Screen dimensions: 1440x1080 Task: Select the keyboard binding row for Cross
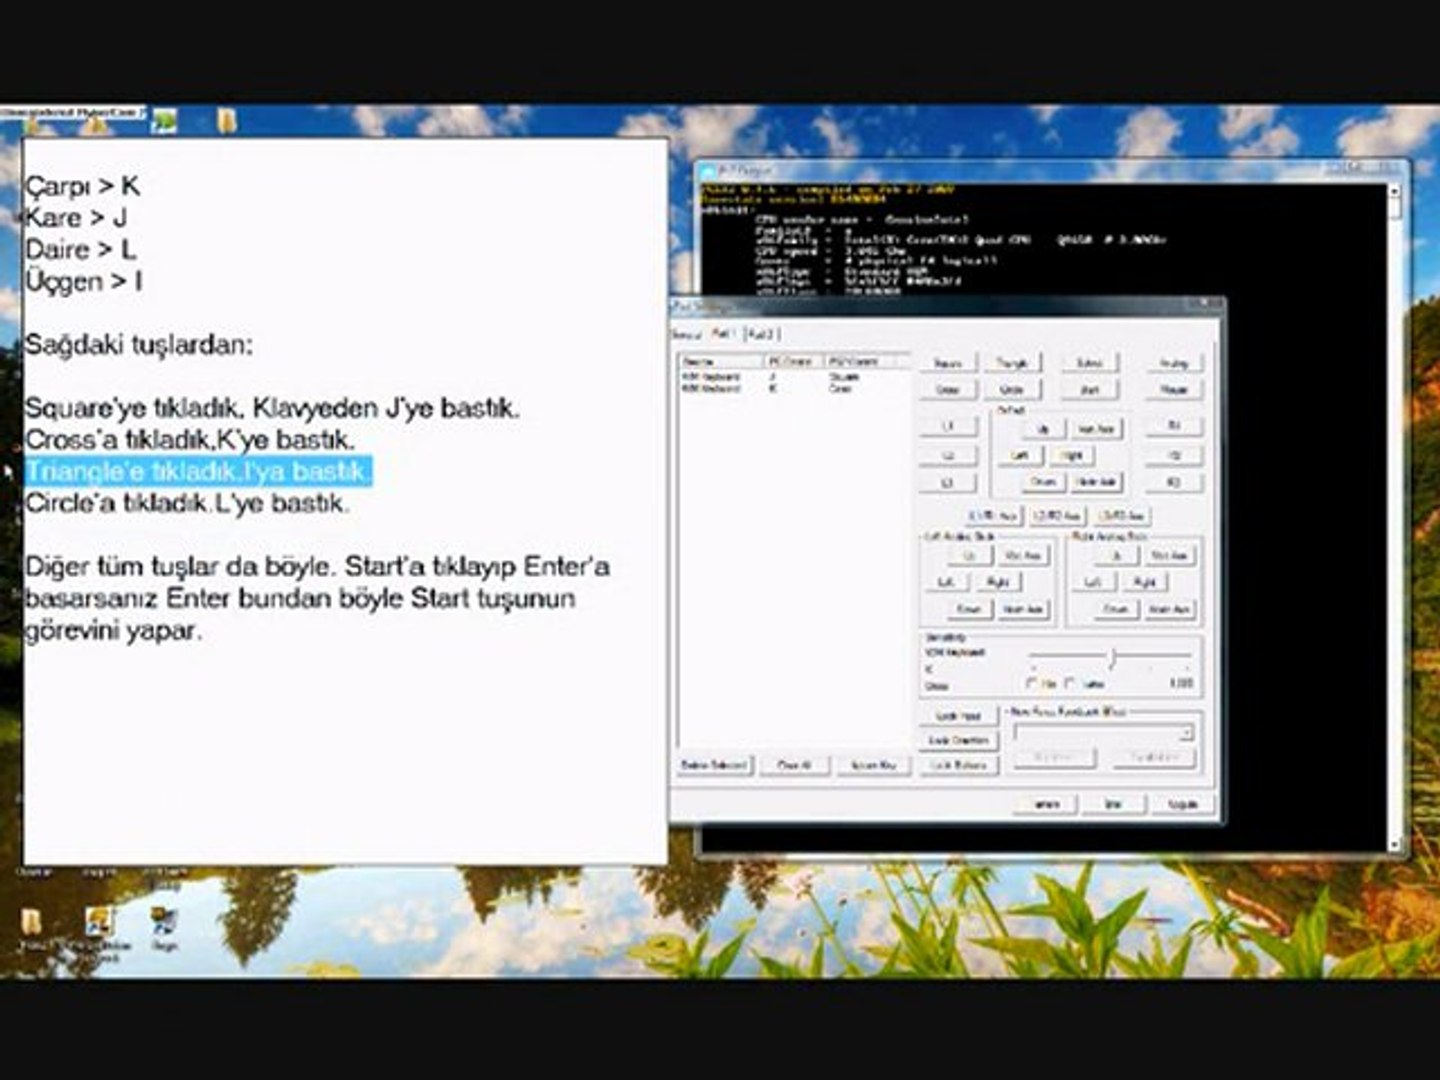click(x=795, y=388)
